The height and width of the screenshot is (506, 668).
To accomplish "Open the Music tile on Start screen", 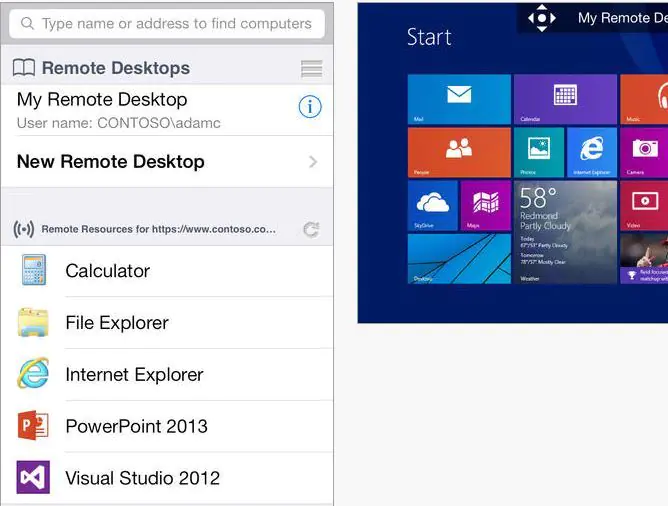I will coord(644,99).
